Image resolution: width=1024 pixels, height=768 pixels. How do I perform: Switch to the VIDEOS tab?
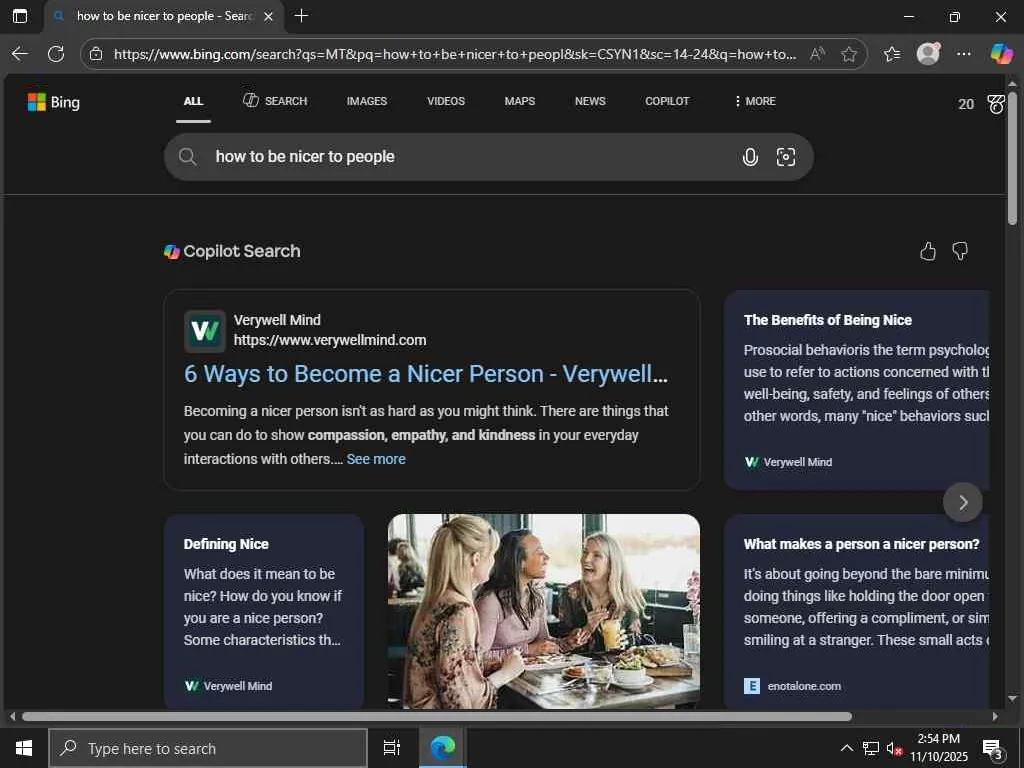pos(446,101)
